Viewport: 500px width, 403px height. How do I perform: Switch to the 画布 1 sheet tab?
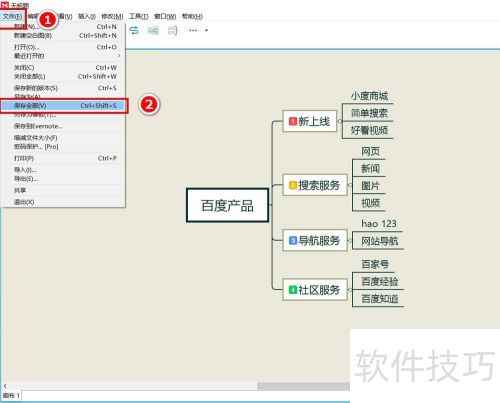point(11,396)
